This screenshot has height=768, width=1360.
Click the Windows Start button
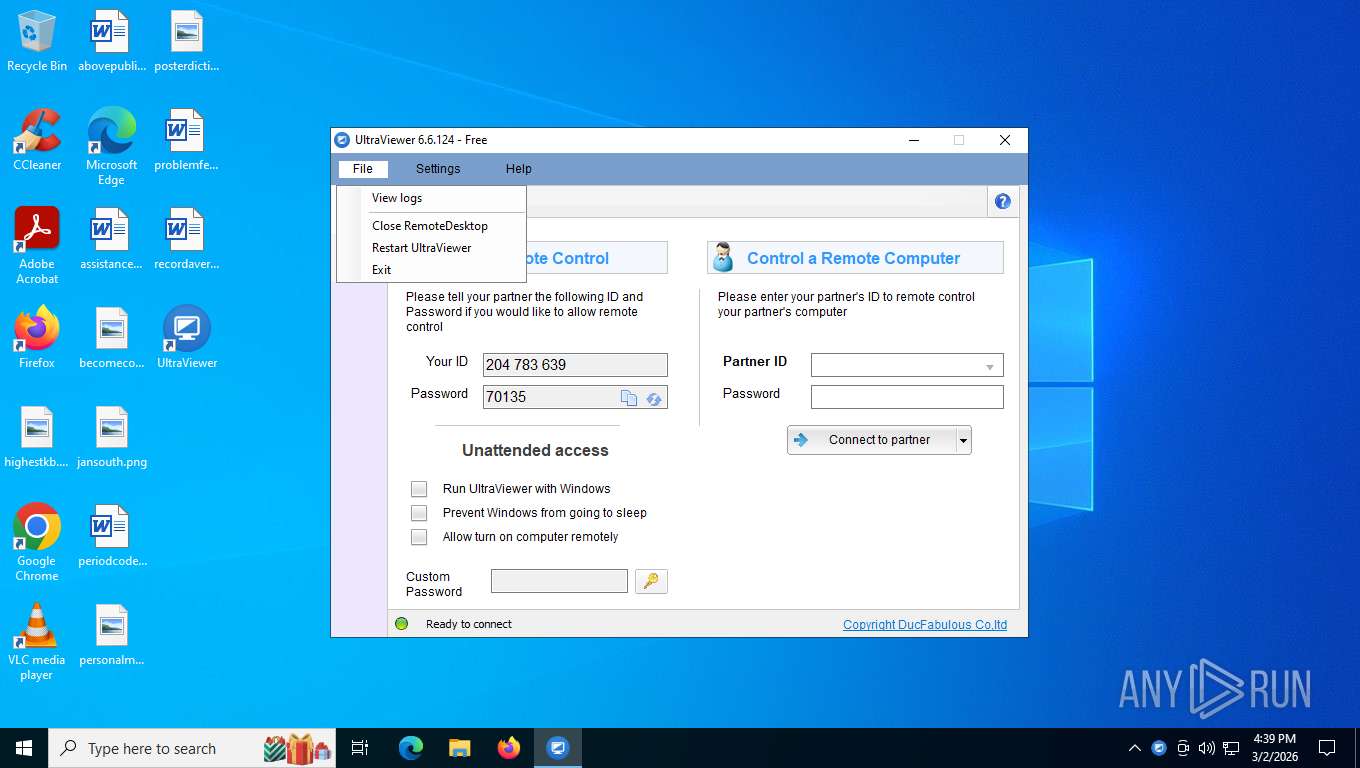coord(24,748)
